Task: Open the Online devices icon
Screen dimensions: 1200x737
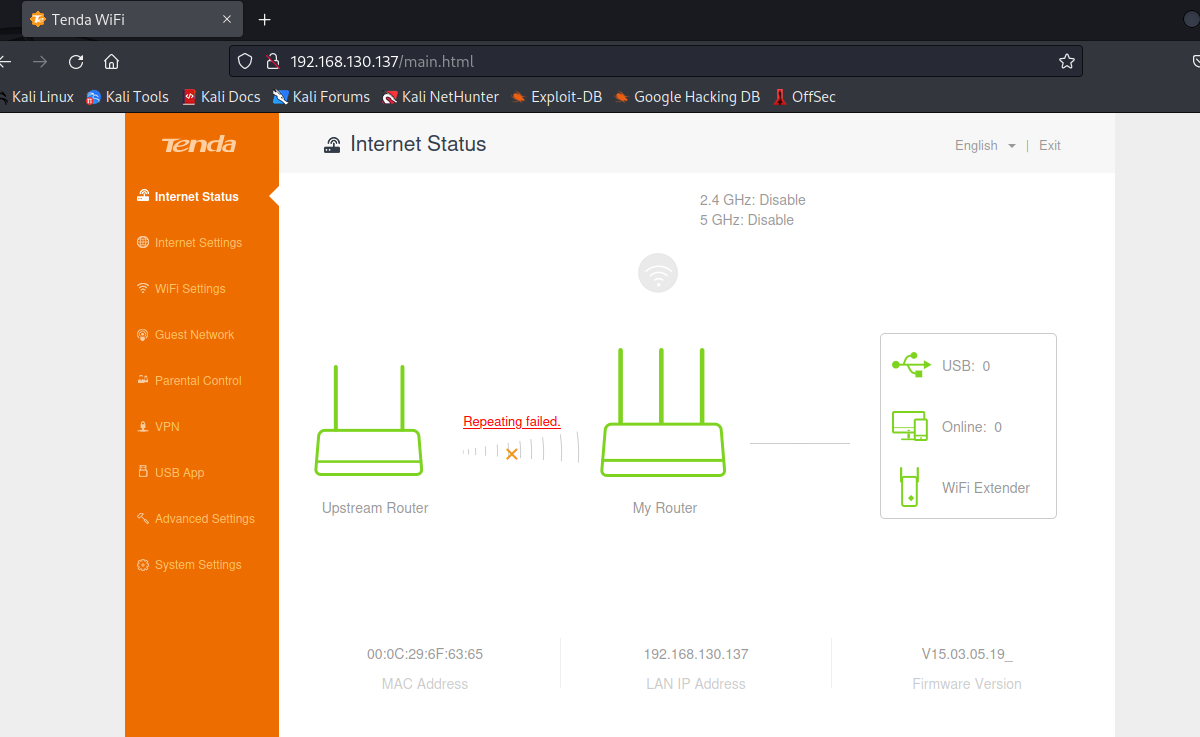Action: (910, 426)
